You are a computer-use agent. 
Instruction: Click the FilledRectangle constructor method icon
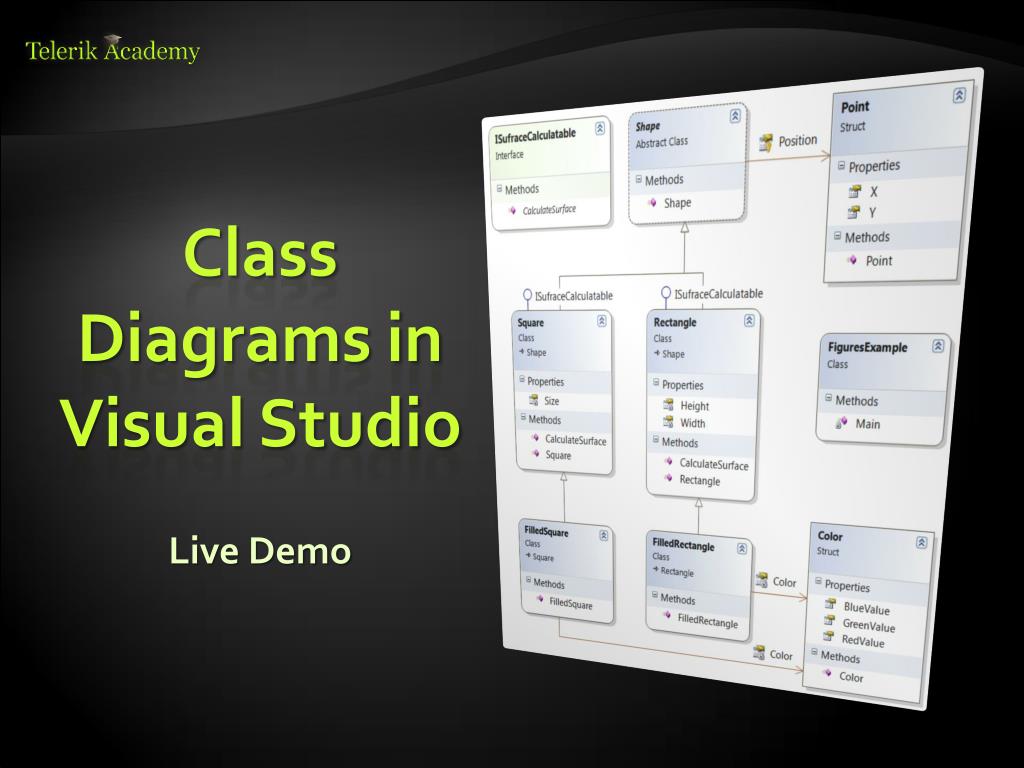(x=666, y=615)
